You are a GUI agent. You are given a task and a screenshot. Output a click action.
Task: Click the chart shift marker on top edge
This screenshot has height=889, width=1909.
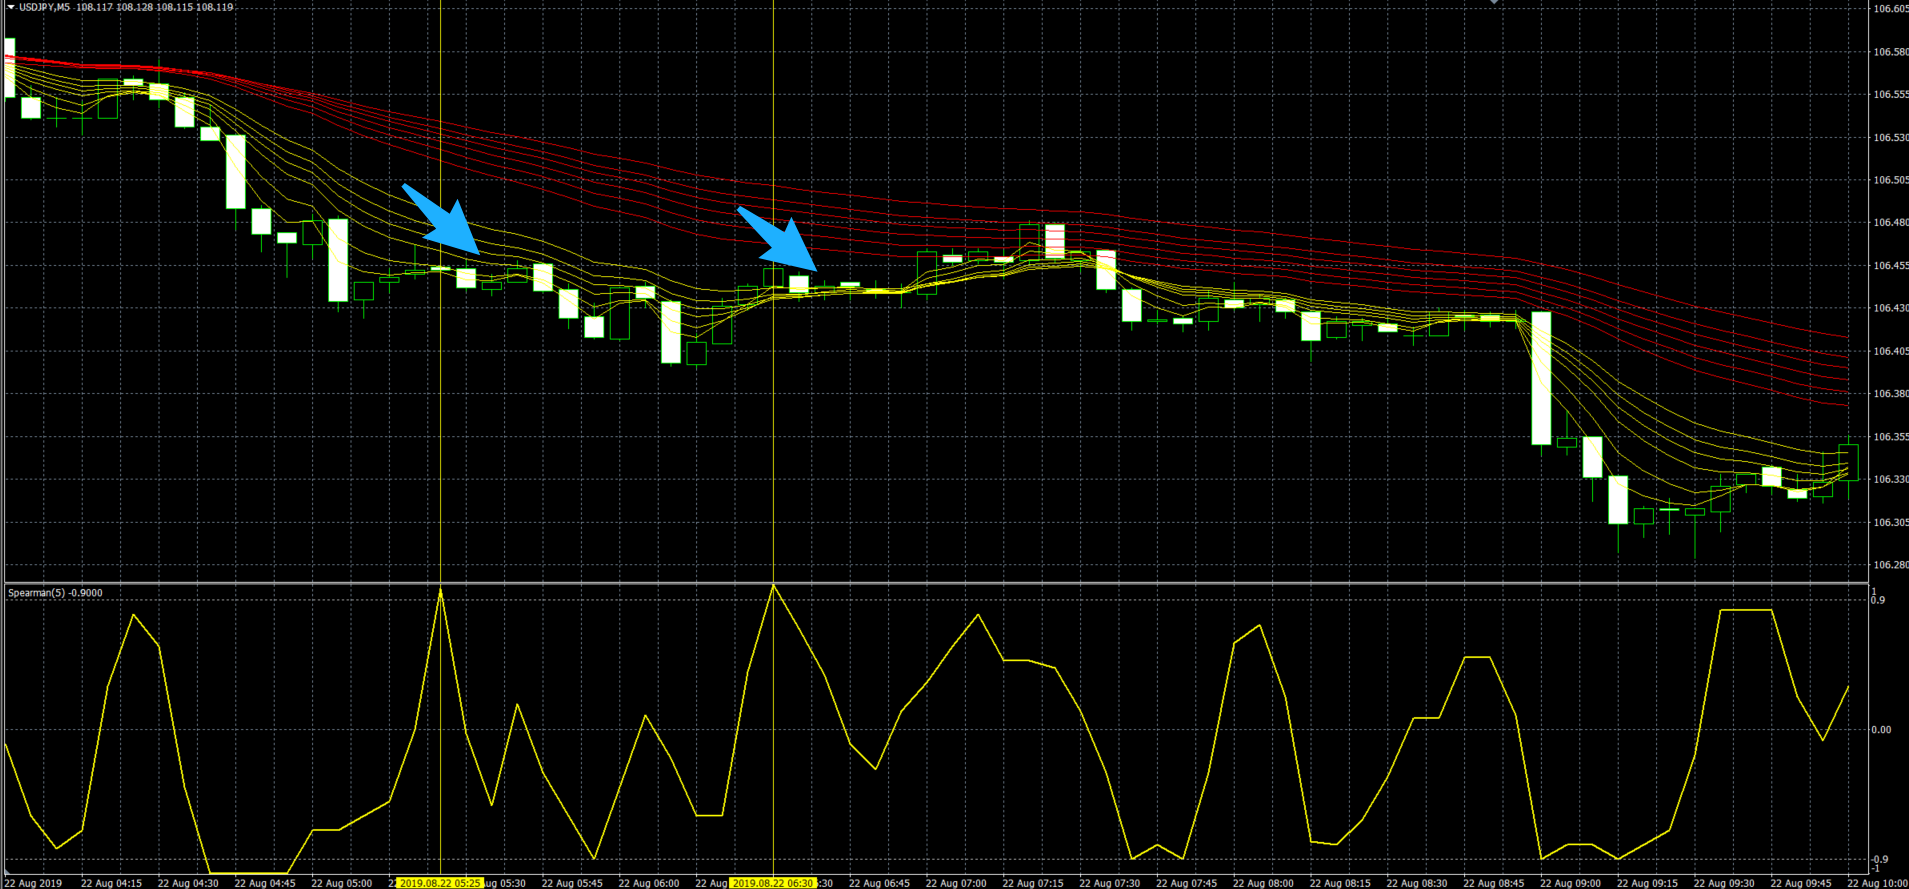[x=1494, y=3]
